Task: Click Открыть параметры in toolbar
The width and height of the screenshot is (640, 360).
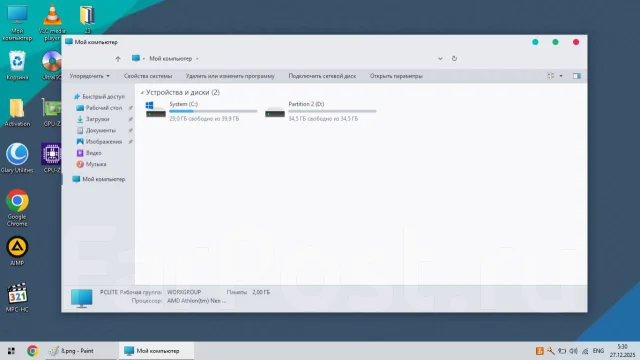Action: [x=396, y=76]
